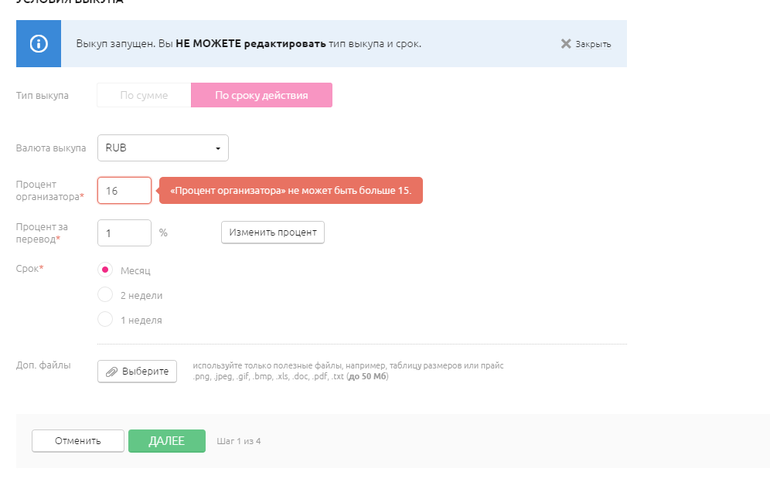Proceed with the green 'ДАЛЕЕ' button
The width and height of the screenshot is (770, 482).
point(167,441)
